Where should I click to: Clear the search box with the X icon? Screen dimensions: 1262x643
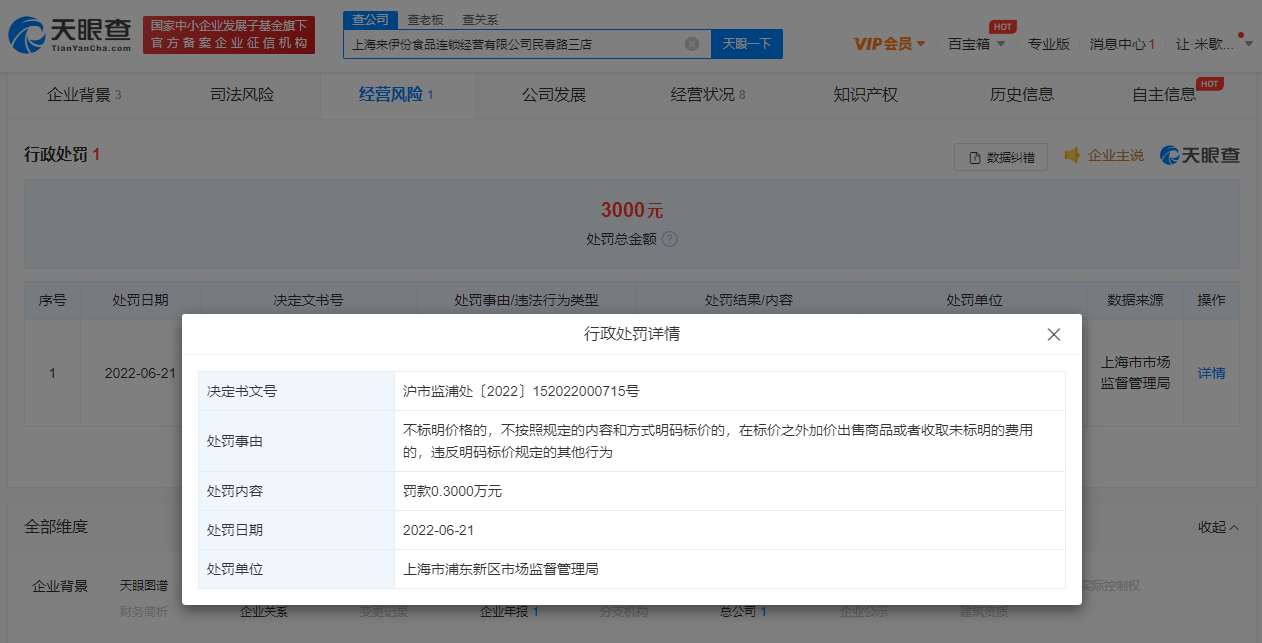tap(692, 44)
